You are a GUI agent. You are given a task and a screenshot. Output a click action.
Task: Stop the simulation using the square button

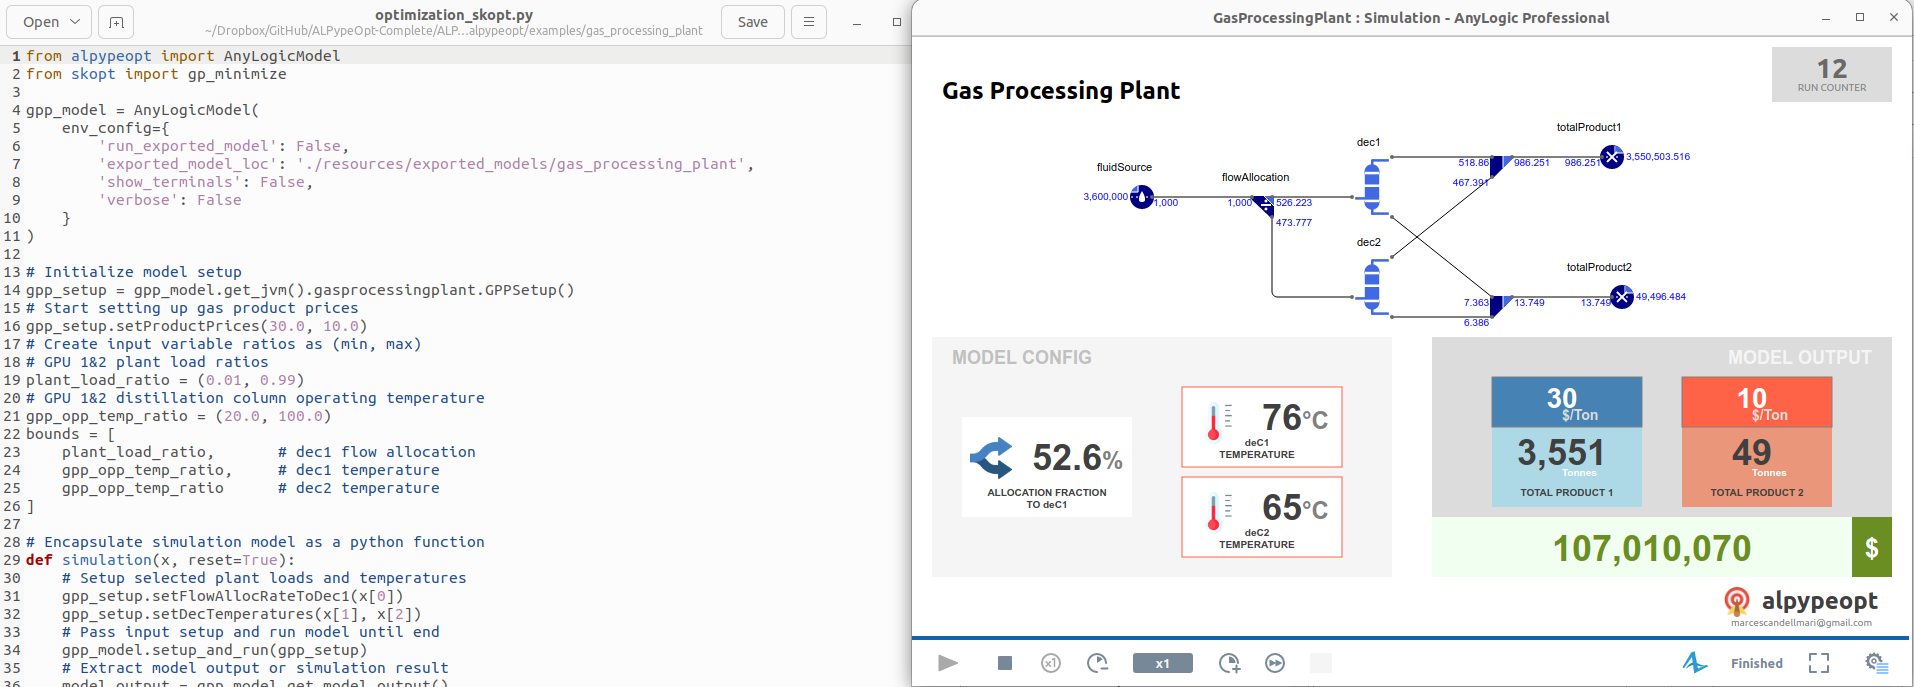(x=1005, y=663)
